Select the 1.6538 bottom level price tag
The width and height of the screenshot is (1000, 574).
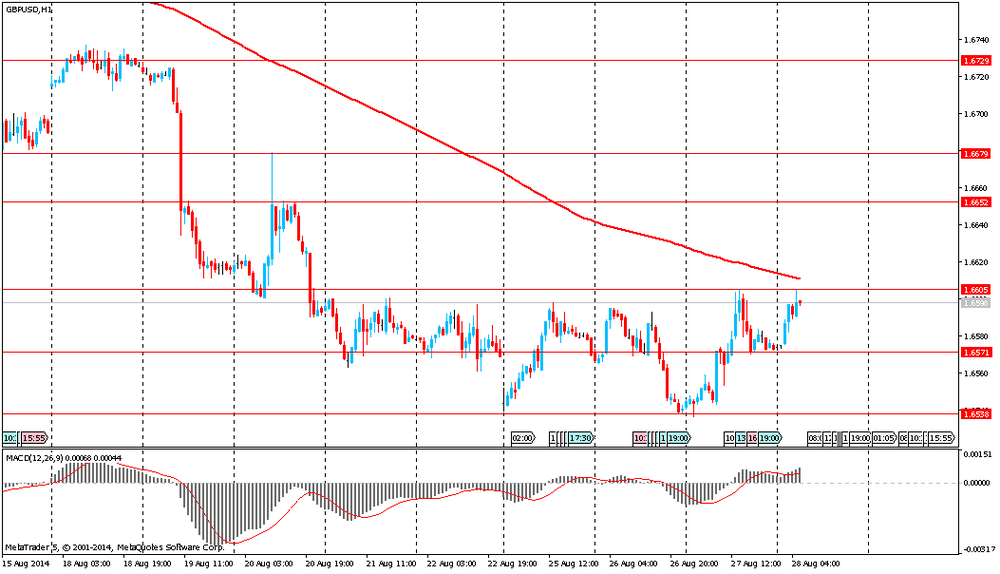(975, 413)
